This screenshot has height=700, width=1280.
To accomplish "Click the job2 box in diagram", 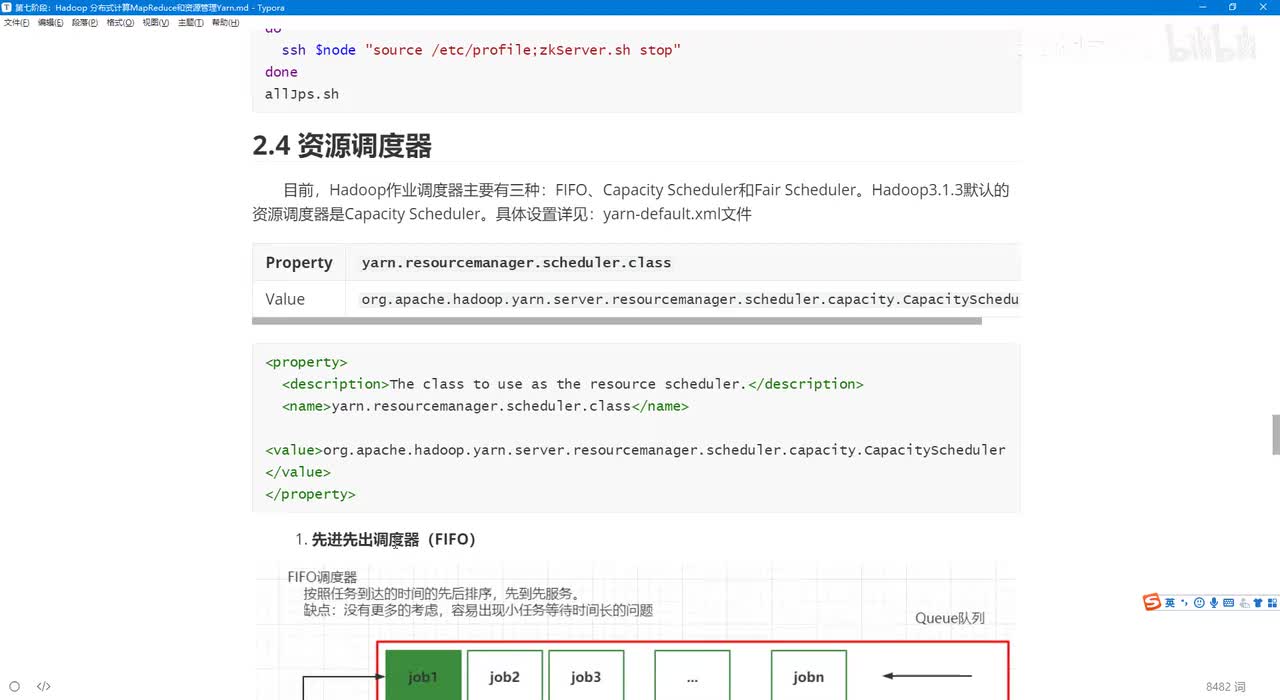I will (505, 675).
